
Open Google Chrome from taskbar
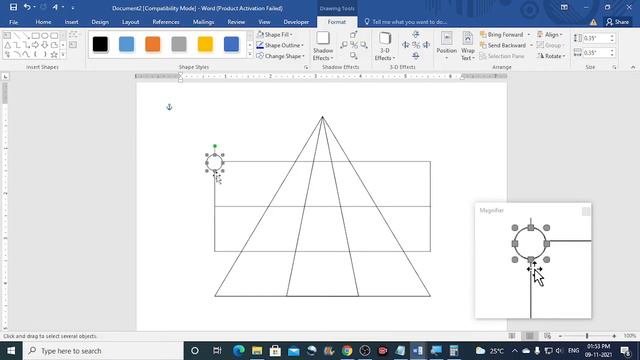pyautogui.click(x=347, y=351)
